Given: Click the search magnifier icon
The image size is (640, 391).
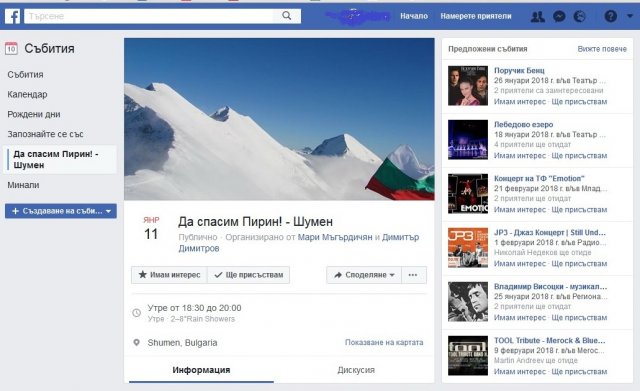Looking at the screenshot, I should [287, 16].
